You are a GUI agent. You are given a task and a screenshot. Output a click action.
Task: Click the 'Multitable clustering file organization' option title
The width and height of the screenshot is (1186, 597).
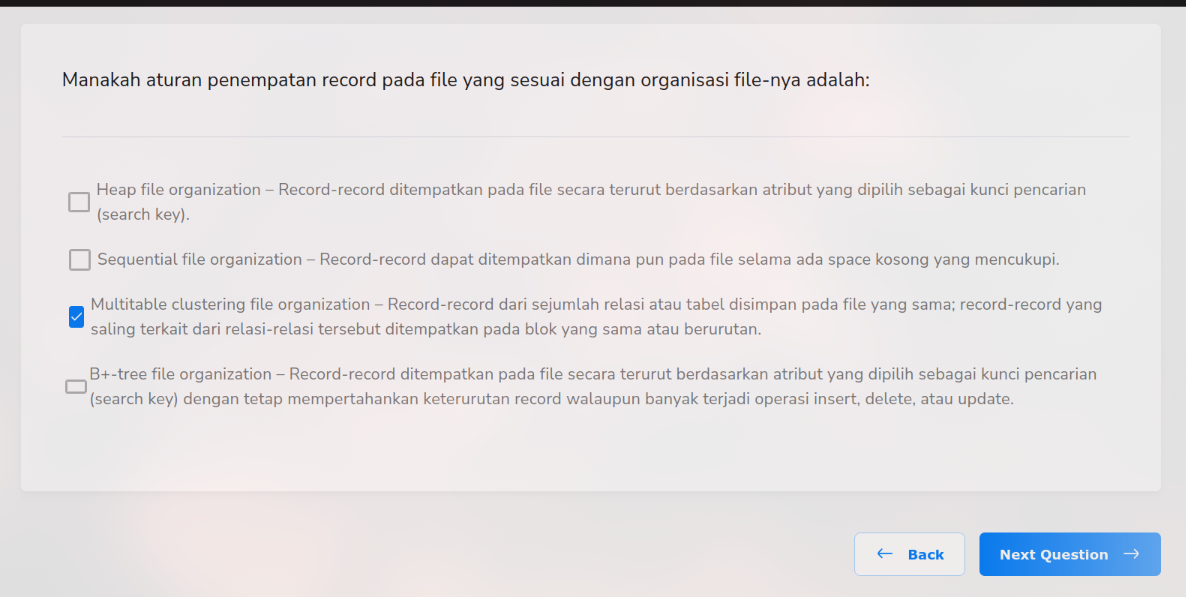coord(230,305)
